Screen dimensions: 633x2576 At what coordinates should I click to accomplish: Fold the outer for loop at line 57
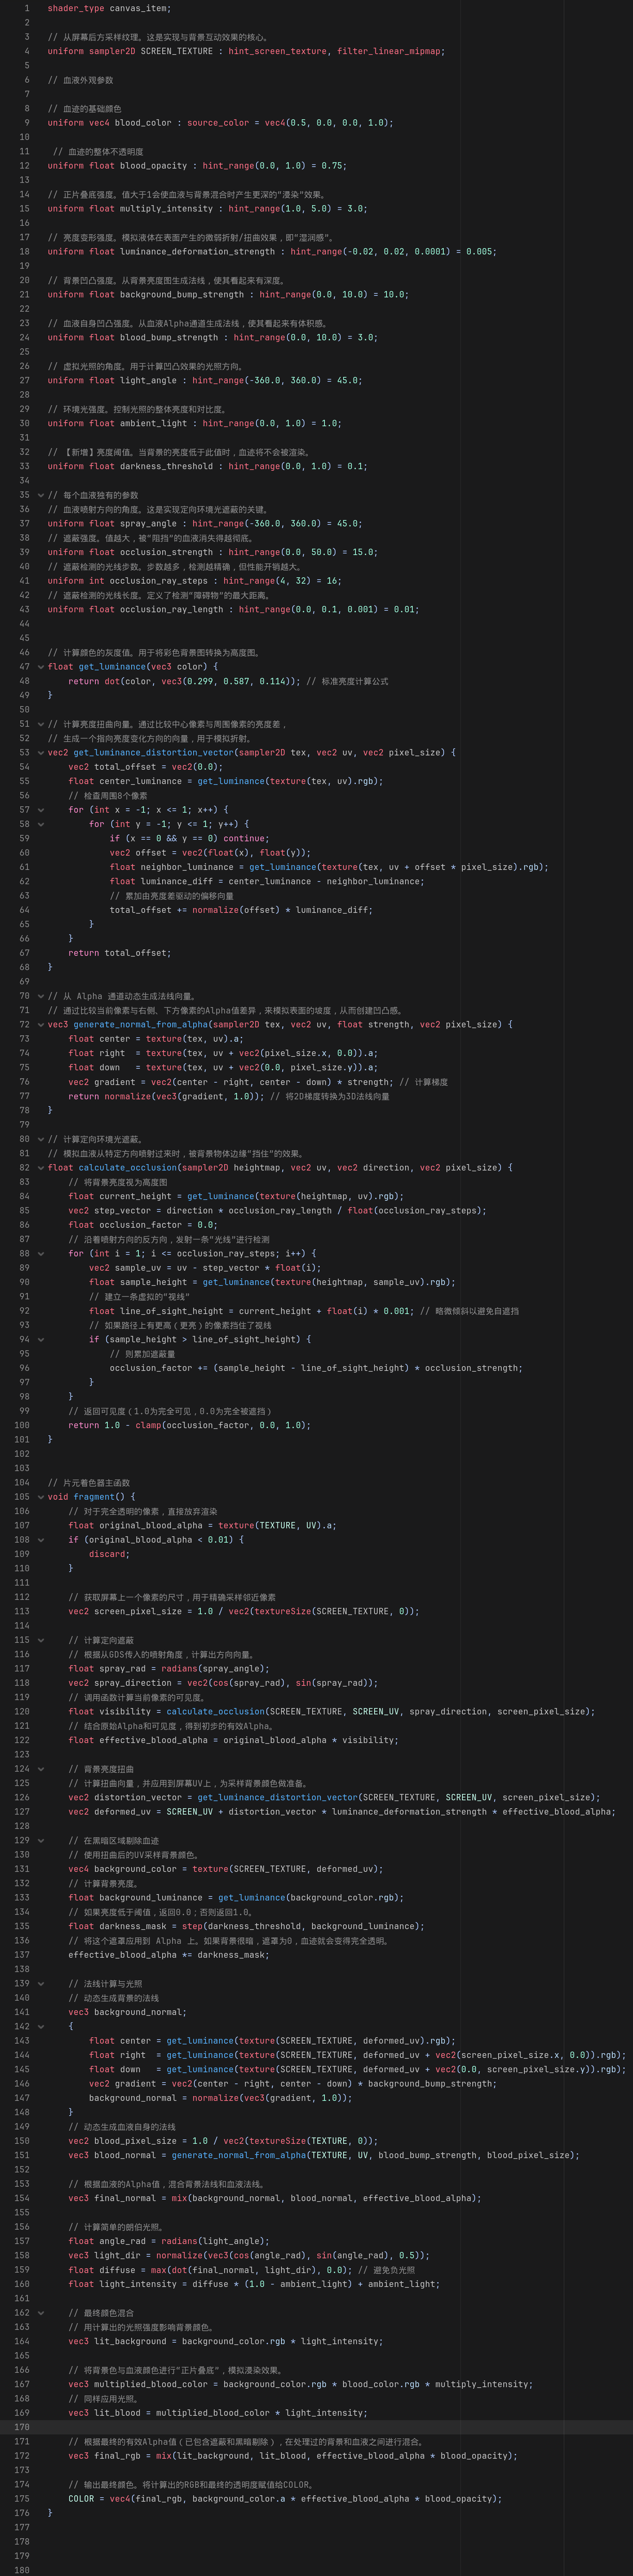click(41, 810)
